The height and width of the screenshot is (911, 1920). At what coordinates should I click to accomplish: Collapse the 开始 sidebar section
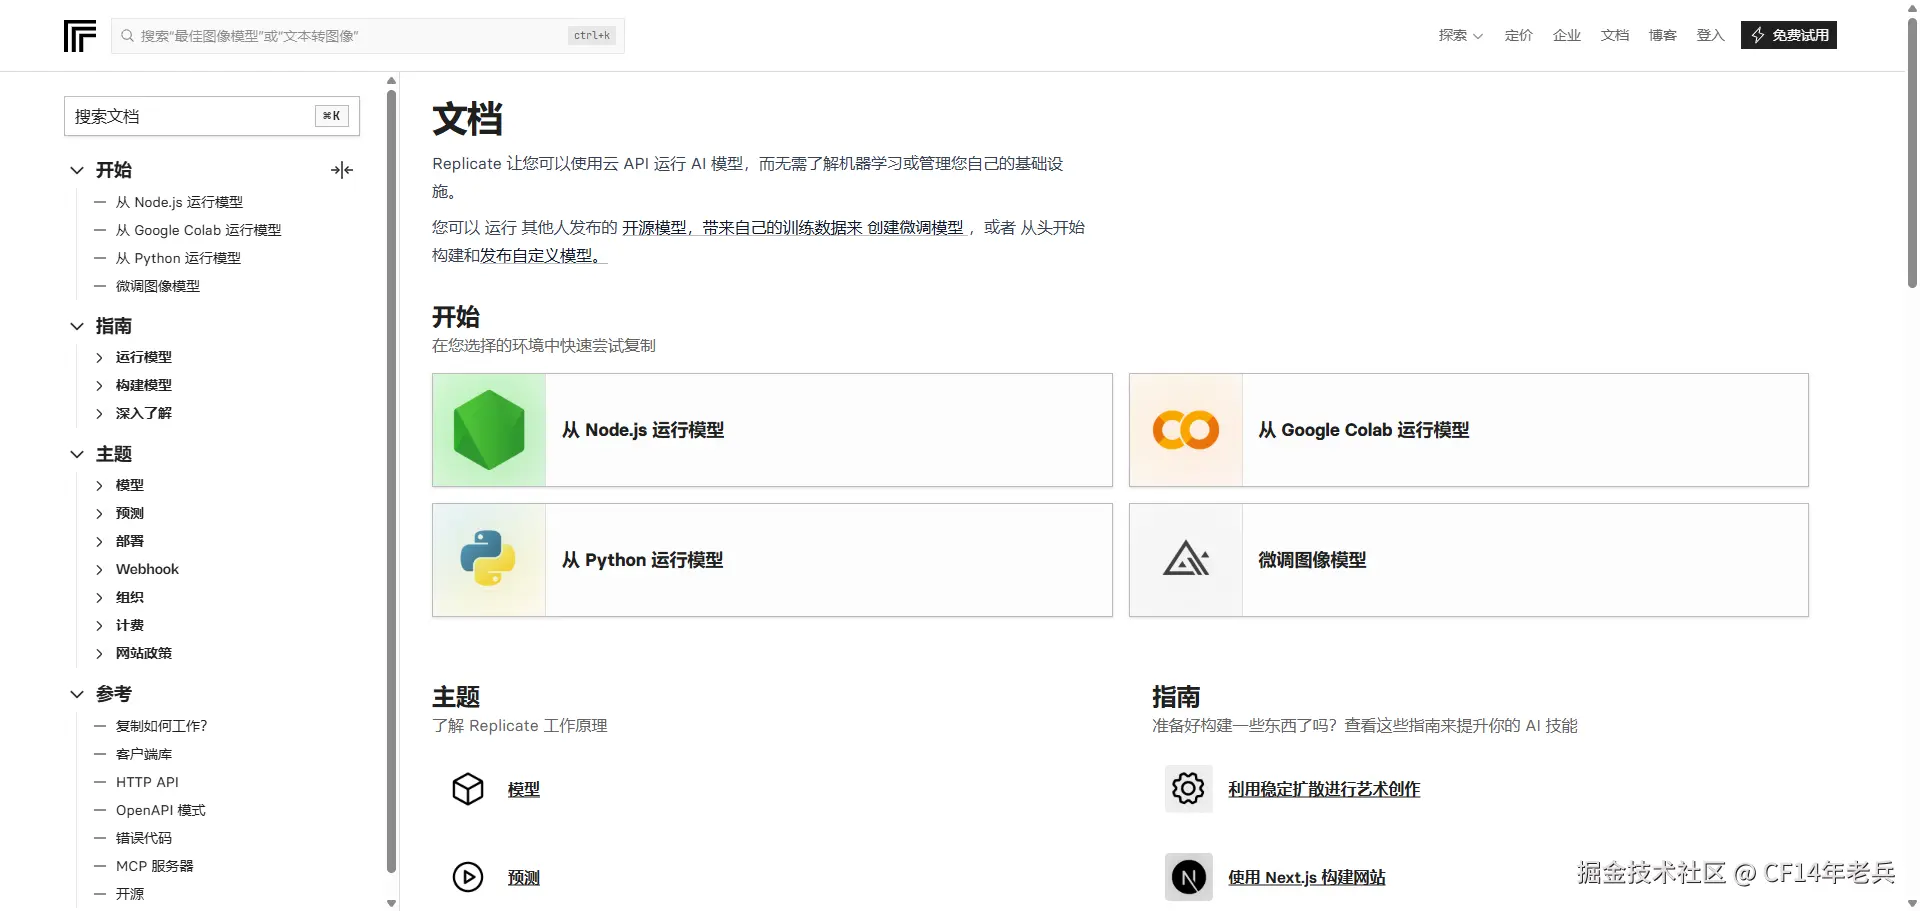pos(77,170)
